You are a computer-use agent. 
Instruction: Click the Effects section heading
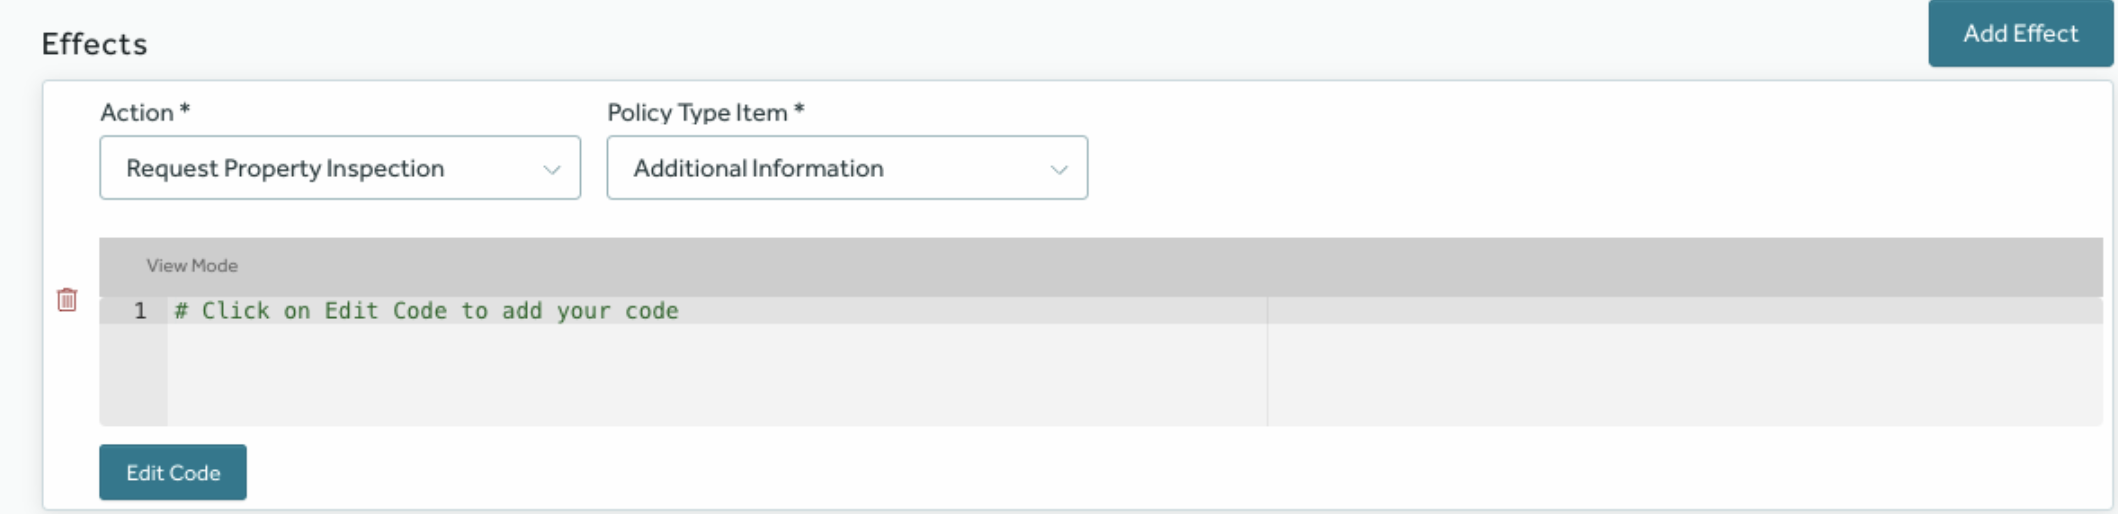click(94, 44)
